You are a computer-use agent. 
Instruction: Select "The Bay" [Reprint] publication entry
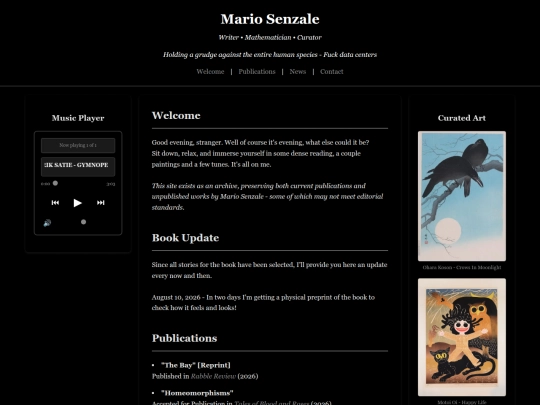tap(196, 365)
